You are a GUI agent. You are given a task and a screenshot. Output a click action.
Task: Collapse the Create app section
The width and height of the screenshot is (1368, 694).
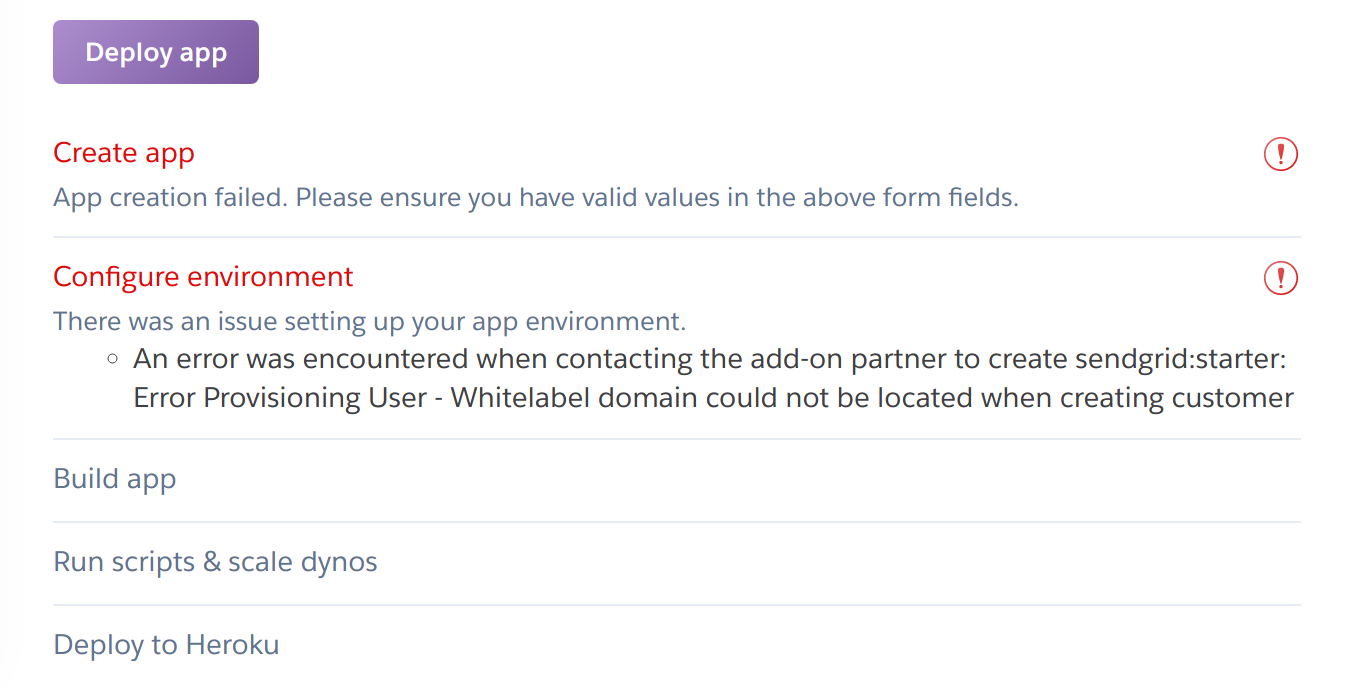pyautogui.click(x=123, y=153)
